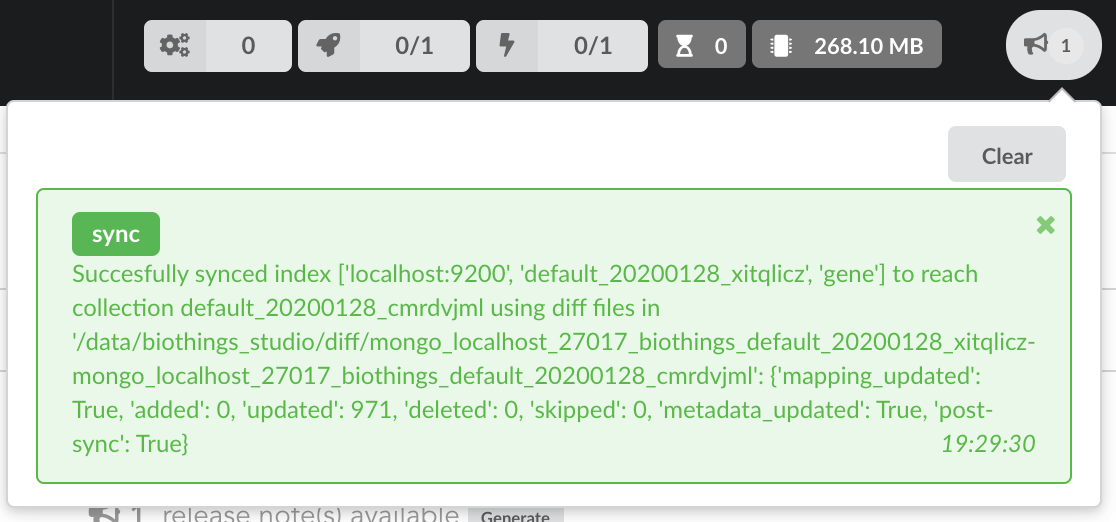
Task: Clear all notifications
Action: 1006,155
